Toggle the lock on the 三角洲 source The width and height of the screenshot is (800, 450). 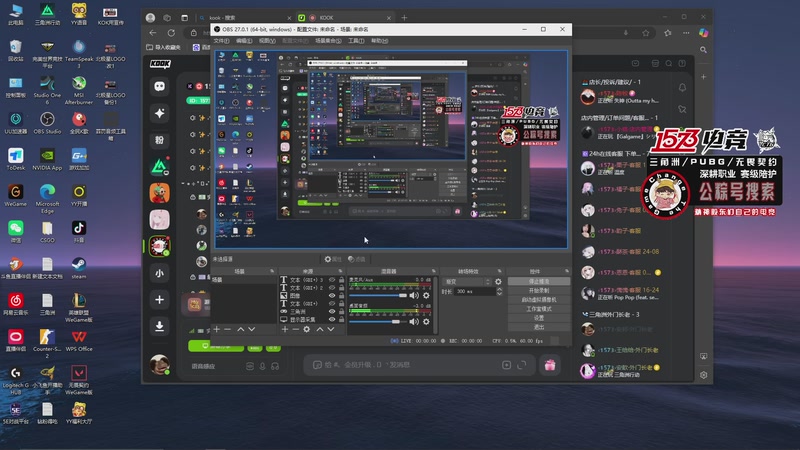coord(341,311)
